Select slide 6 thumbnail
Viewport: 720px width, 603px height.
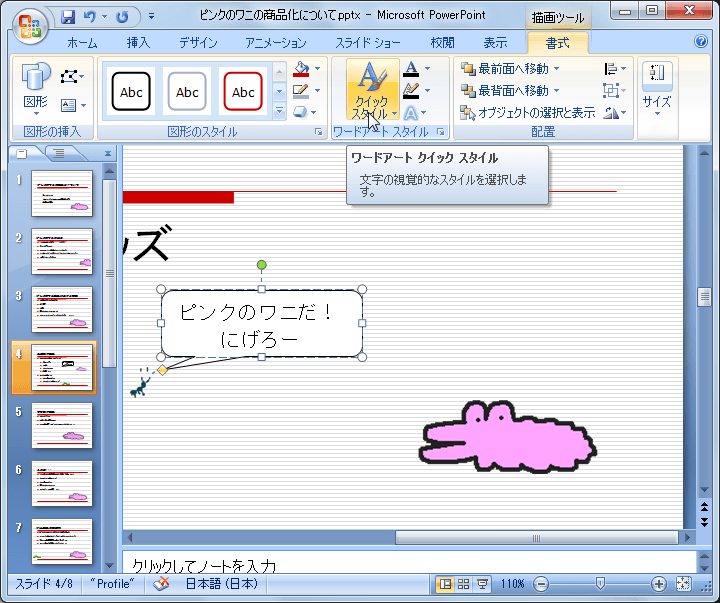[x=62, y=484]
